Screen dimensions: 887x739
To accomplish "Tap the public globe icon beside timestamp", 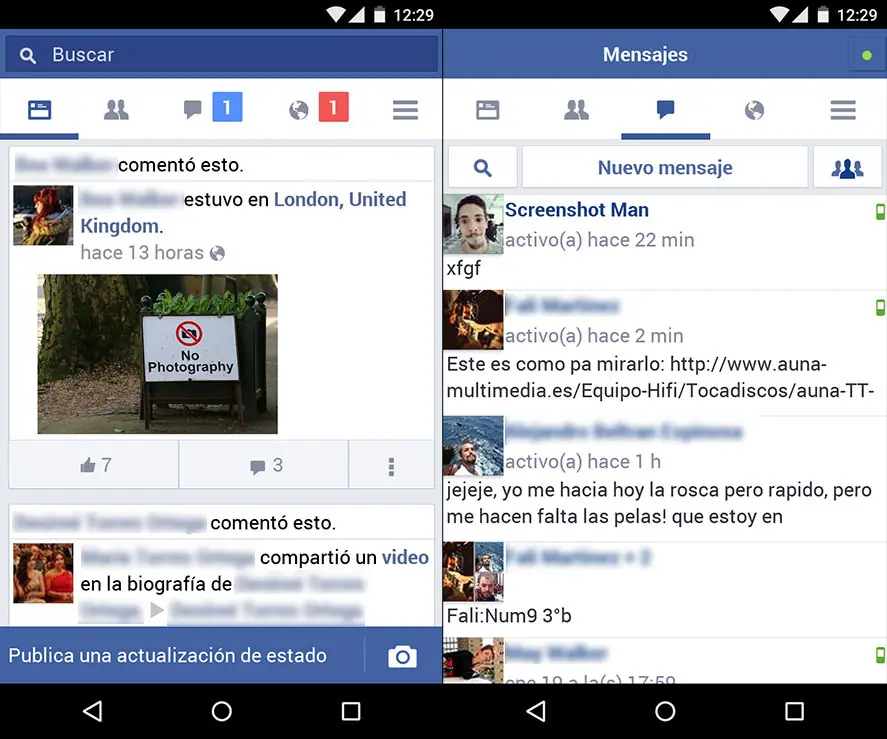I will 217,254.
